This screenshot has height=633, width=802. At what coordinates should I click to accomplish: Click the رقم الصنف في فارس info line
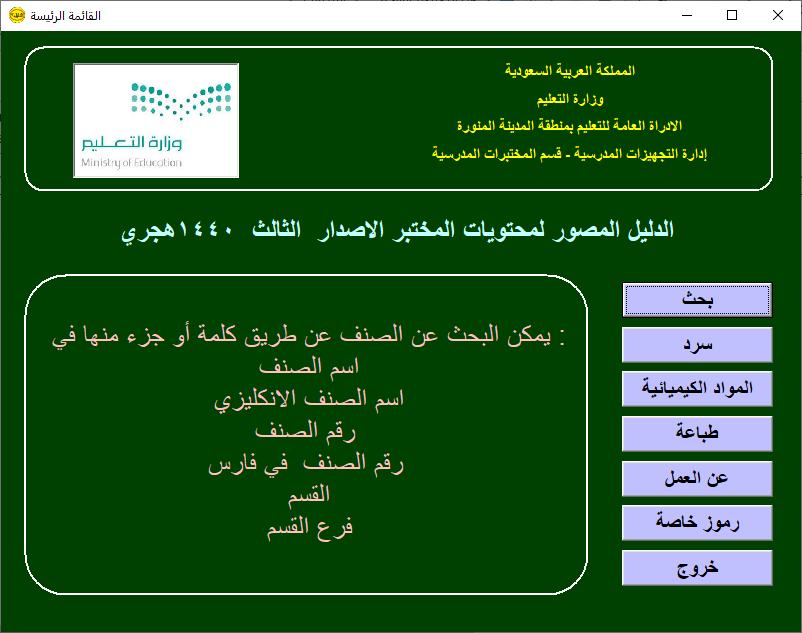pyautogui.click(x=306, y=464)
